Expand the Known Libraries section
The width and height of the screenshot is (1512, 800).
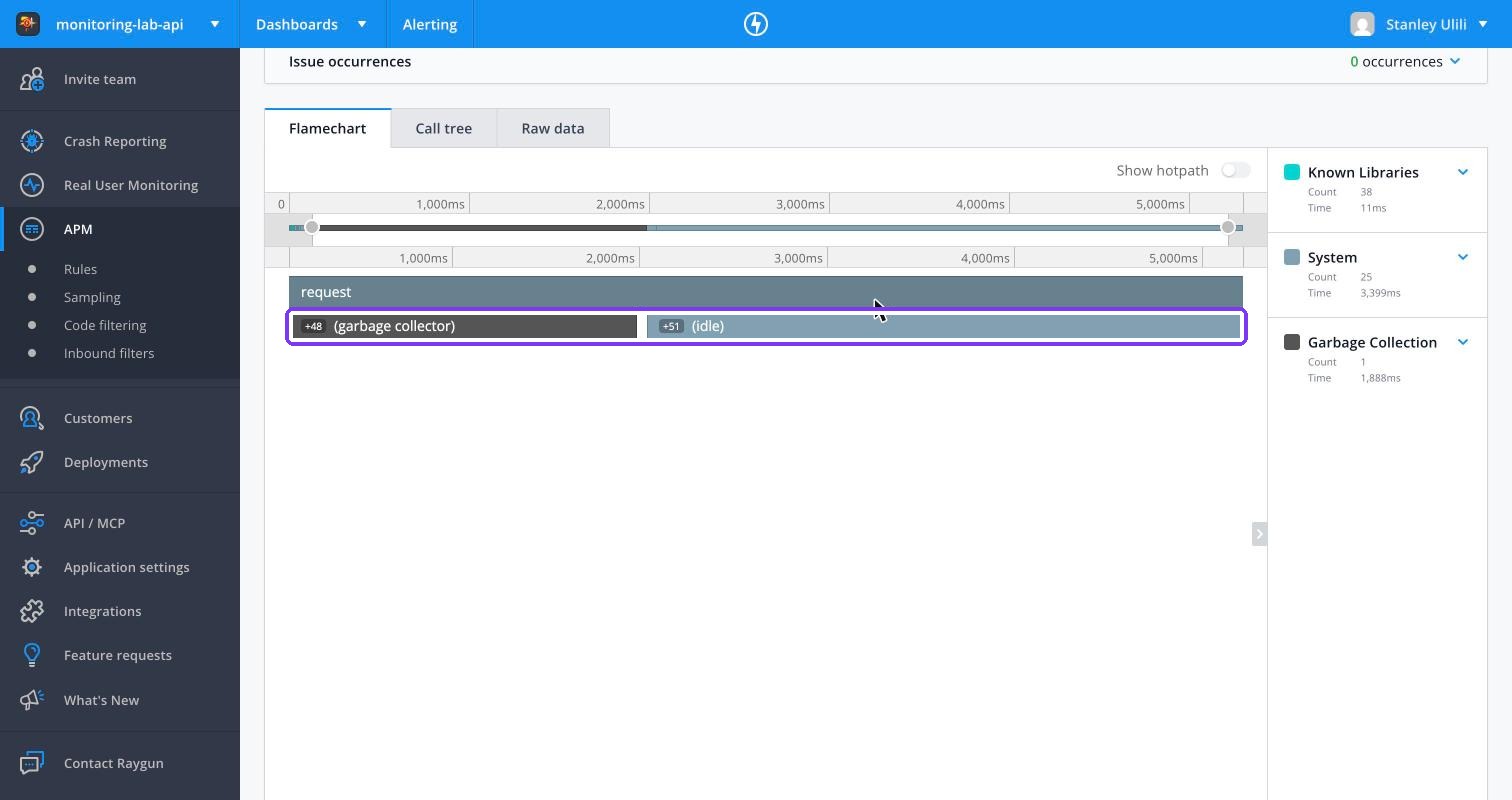pyautogui.click(x=1463, y=172)
